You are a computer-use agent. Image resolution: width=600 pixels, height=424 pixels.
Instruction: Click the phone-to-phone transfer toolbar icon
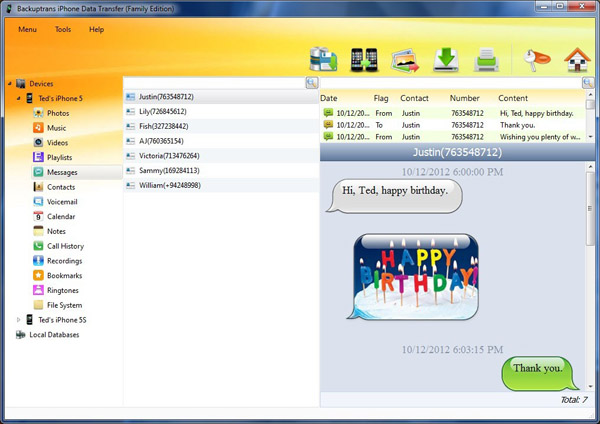[364, 60]
